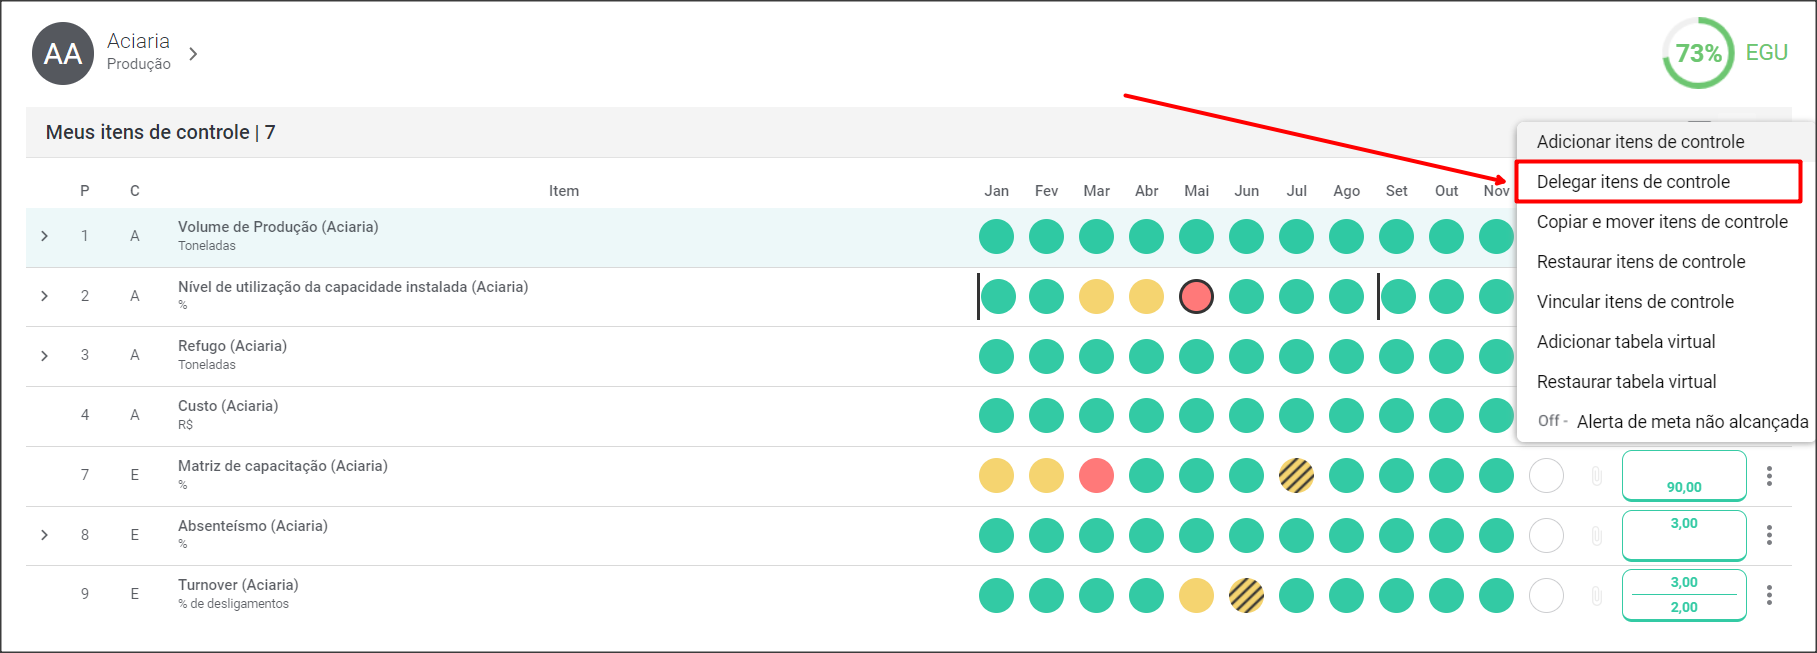This screenshot has width=1817, height=653.
Task: Open the chevron next to Aciaria Produção
Action: tap(193, 54)
